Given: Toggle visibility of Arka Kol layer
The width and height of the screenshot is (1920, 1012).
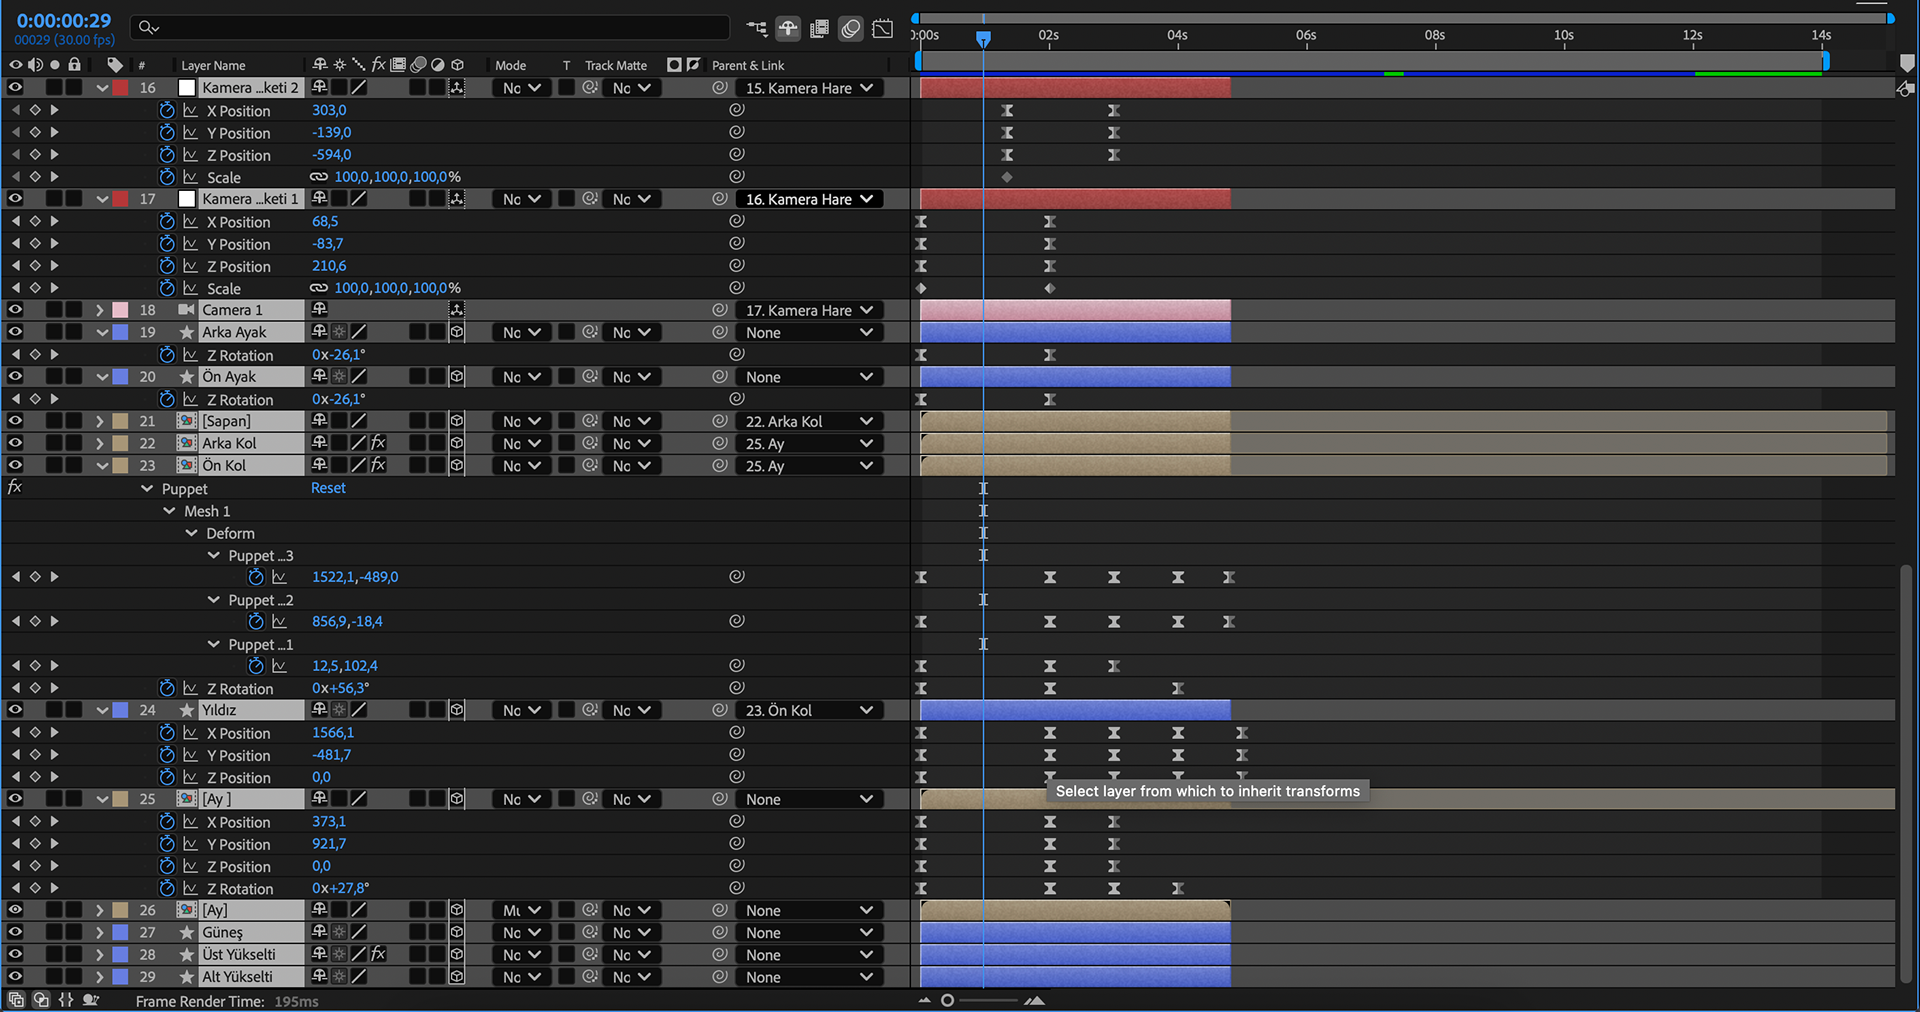Looking at the screenshot, I should 15,443.
